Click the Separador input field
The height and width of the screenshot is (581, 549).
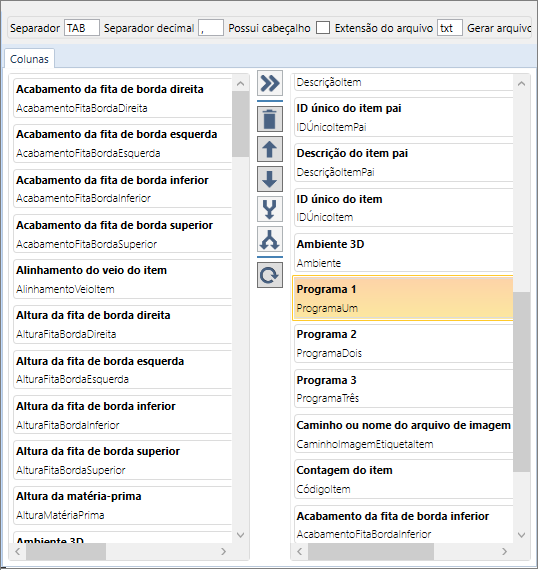pos(83,28)
